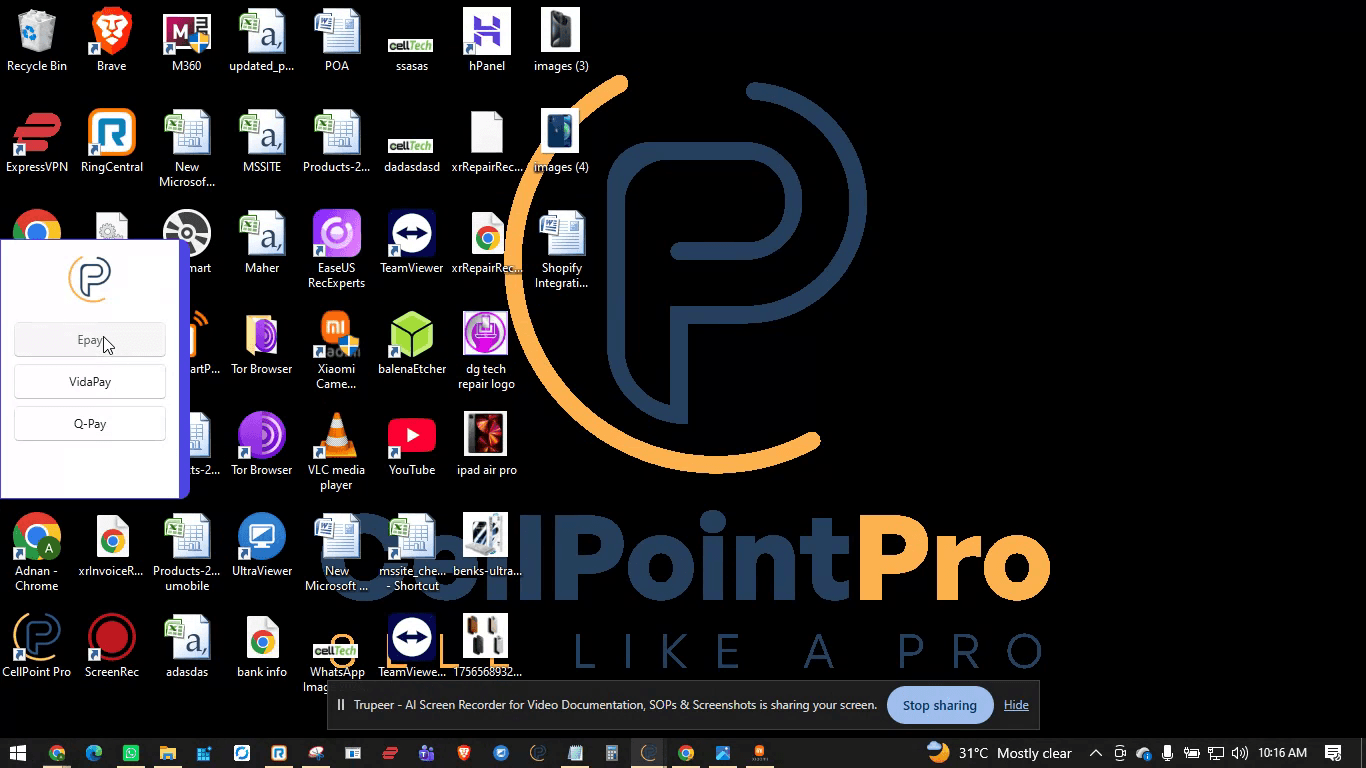Open the images (4) file
This screenshot has width=1366, height=768.
coord(561,142)
